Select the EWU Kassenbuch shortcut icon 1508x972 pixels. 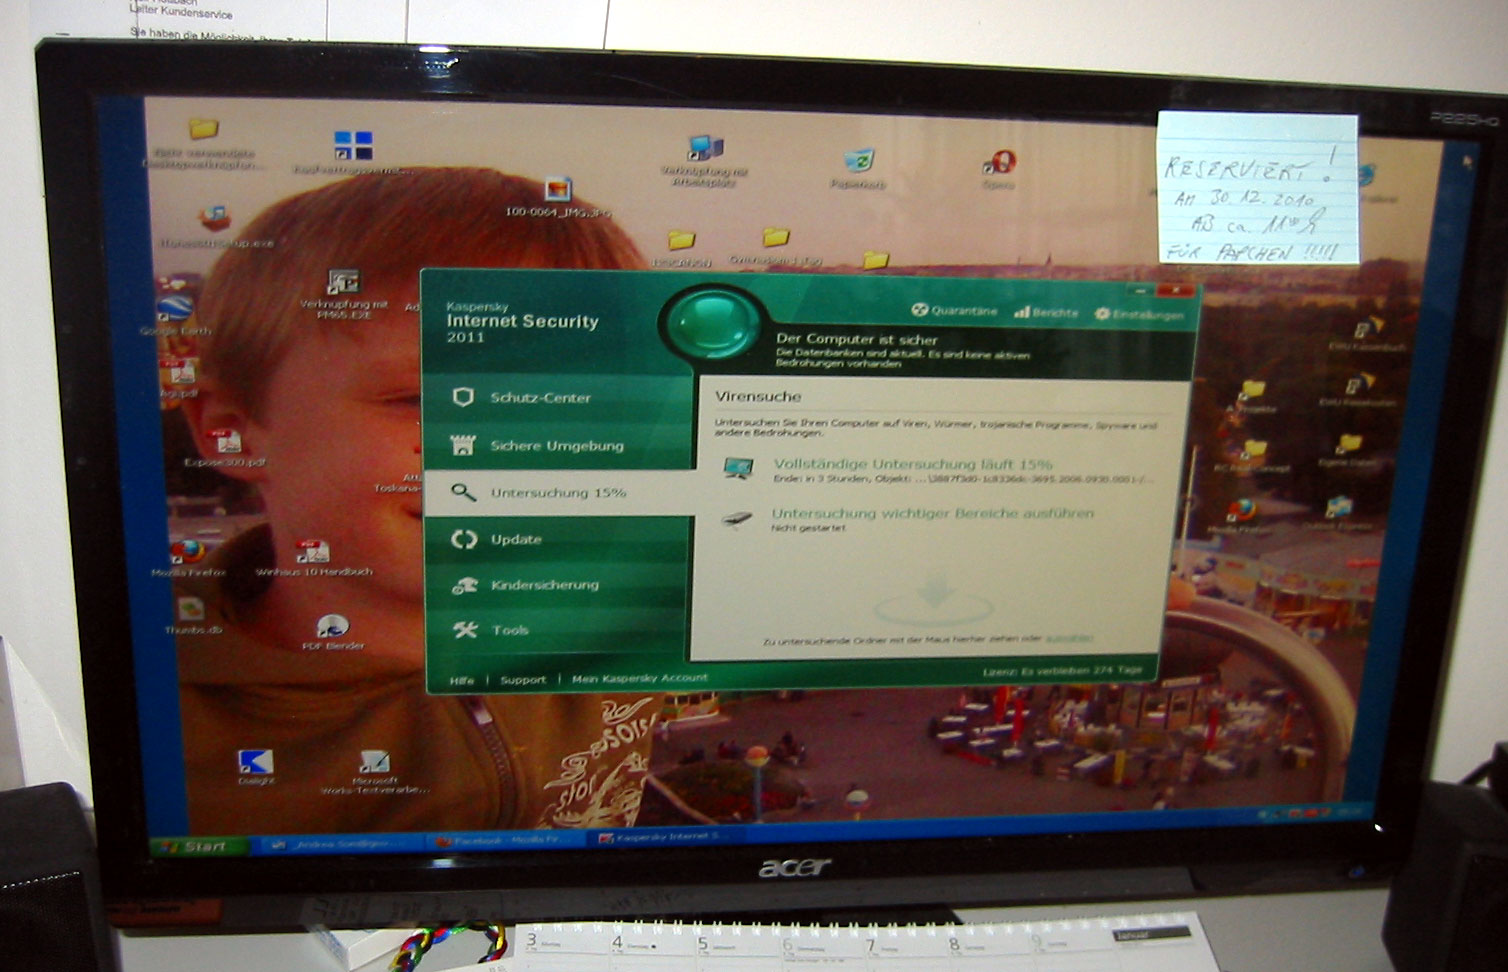(x=1366, y=334)
